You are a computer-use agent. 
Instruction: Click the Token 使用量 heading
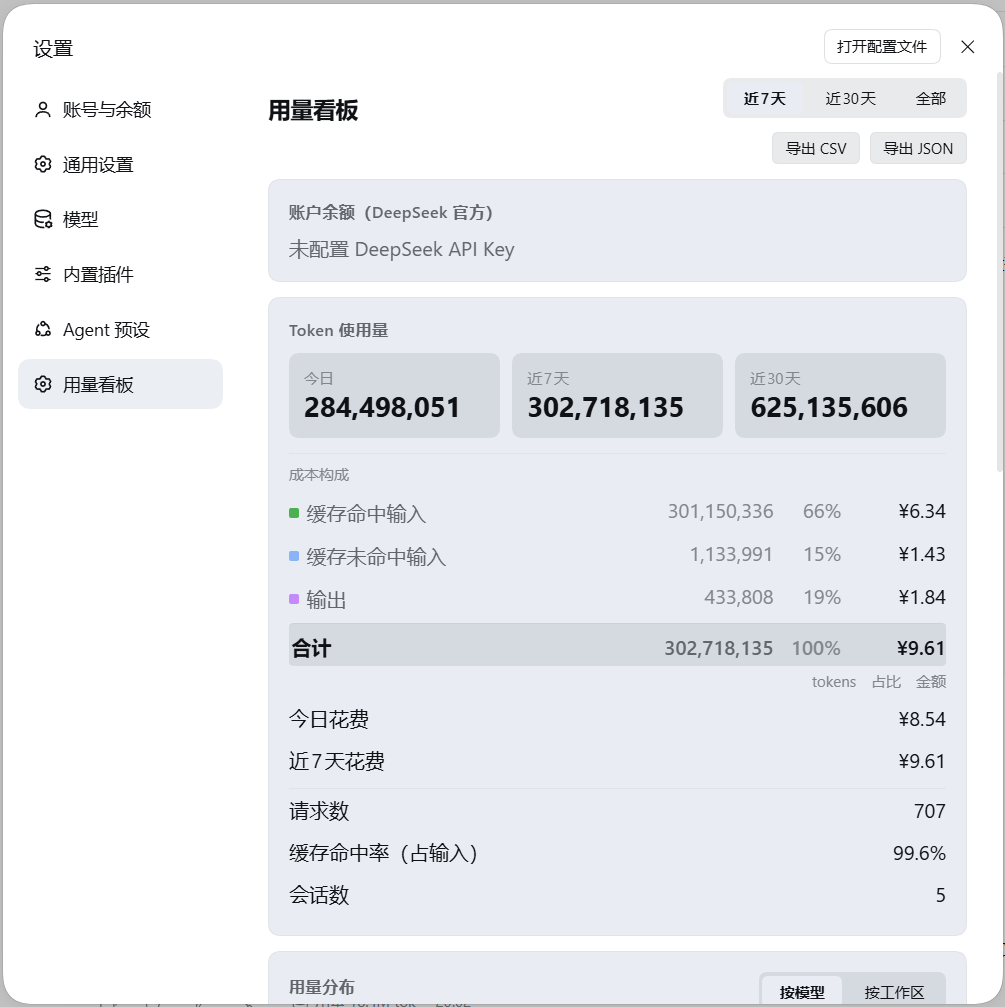tap(338, 331)
